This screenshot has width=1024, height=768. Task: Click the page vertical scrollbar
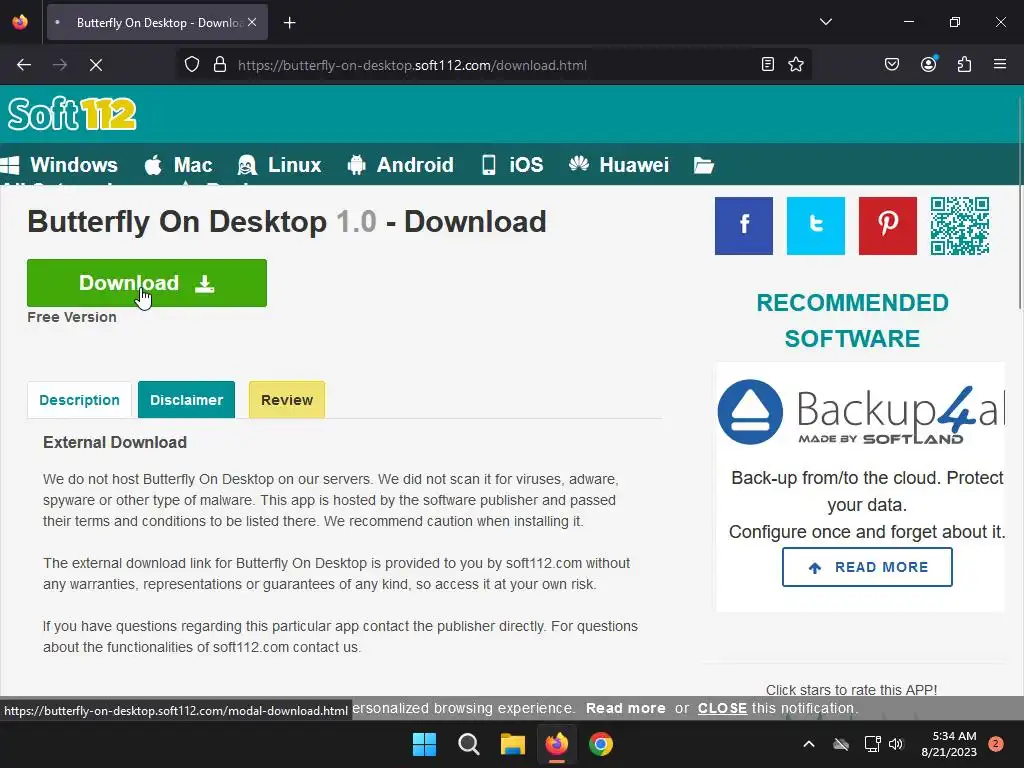1020,202
